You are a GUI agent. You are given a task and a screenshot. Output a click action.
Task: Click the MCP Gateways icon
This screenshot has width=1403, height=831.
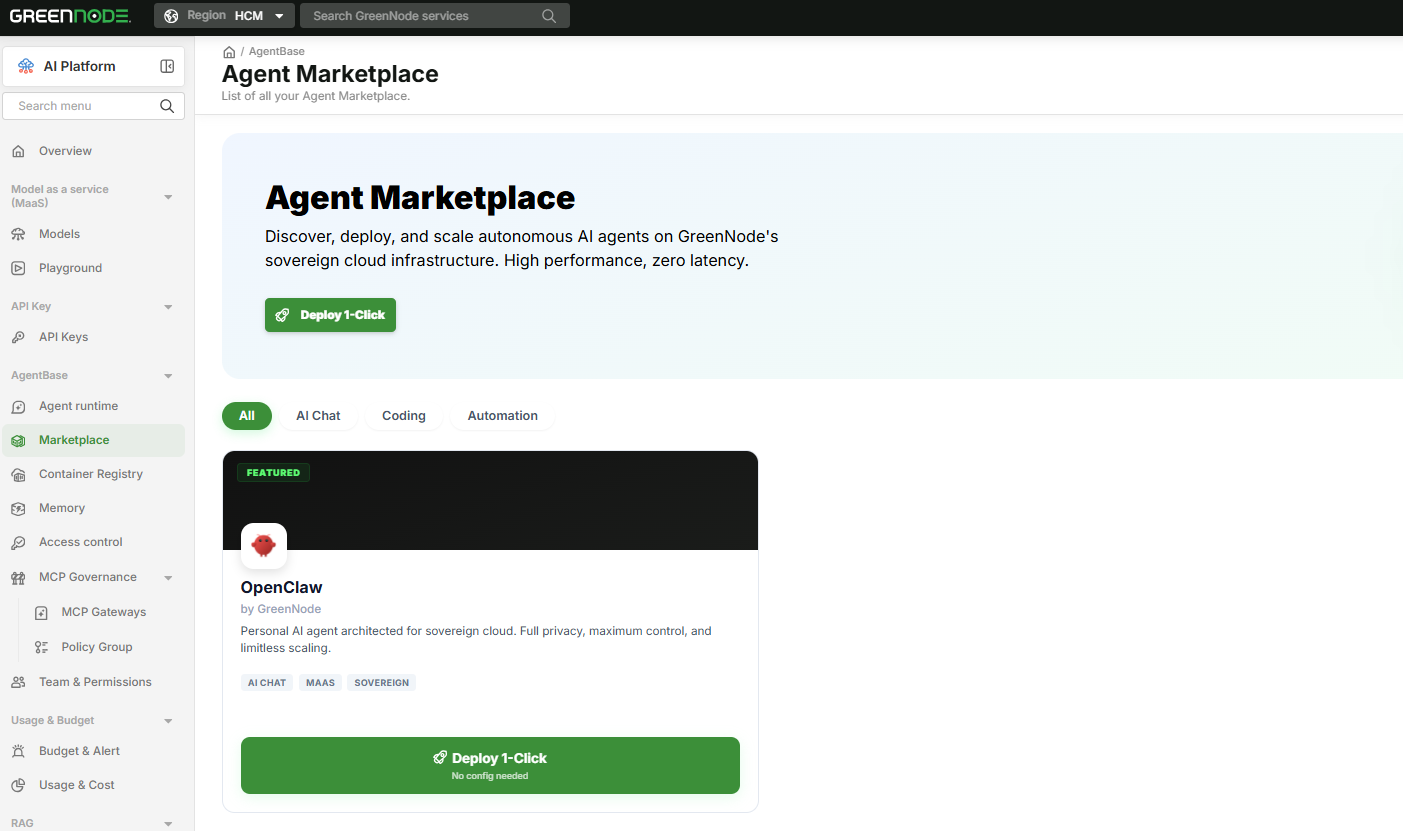[x=41, y=612]
